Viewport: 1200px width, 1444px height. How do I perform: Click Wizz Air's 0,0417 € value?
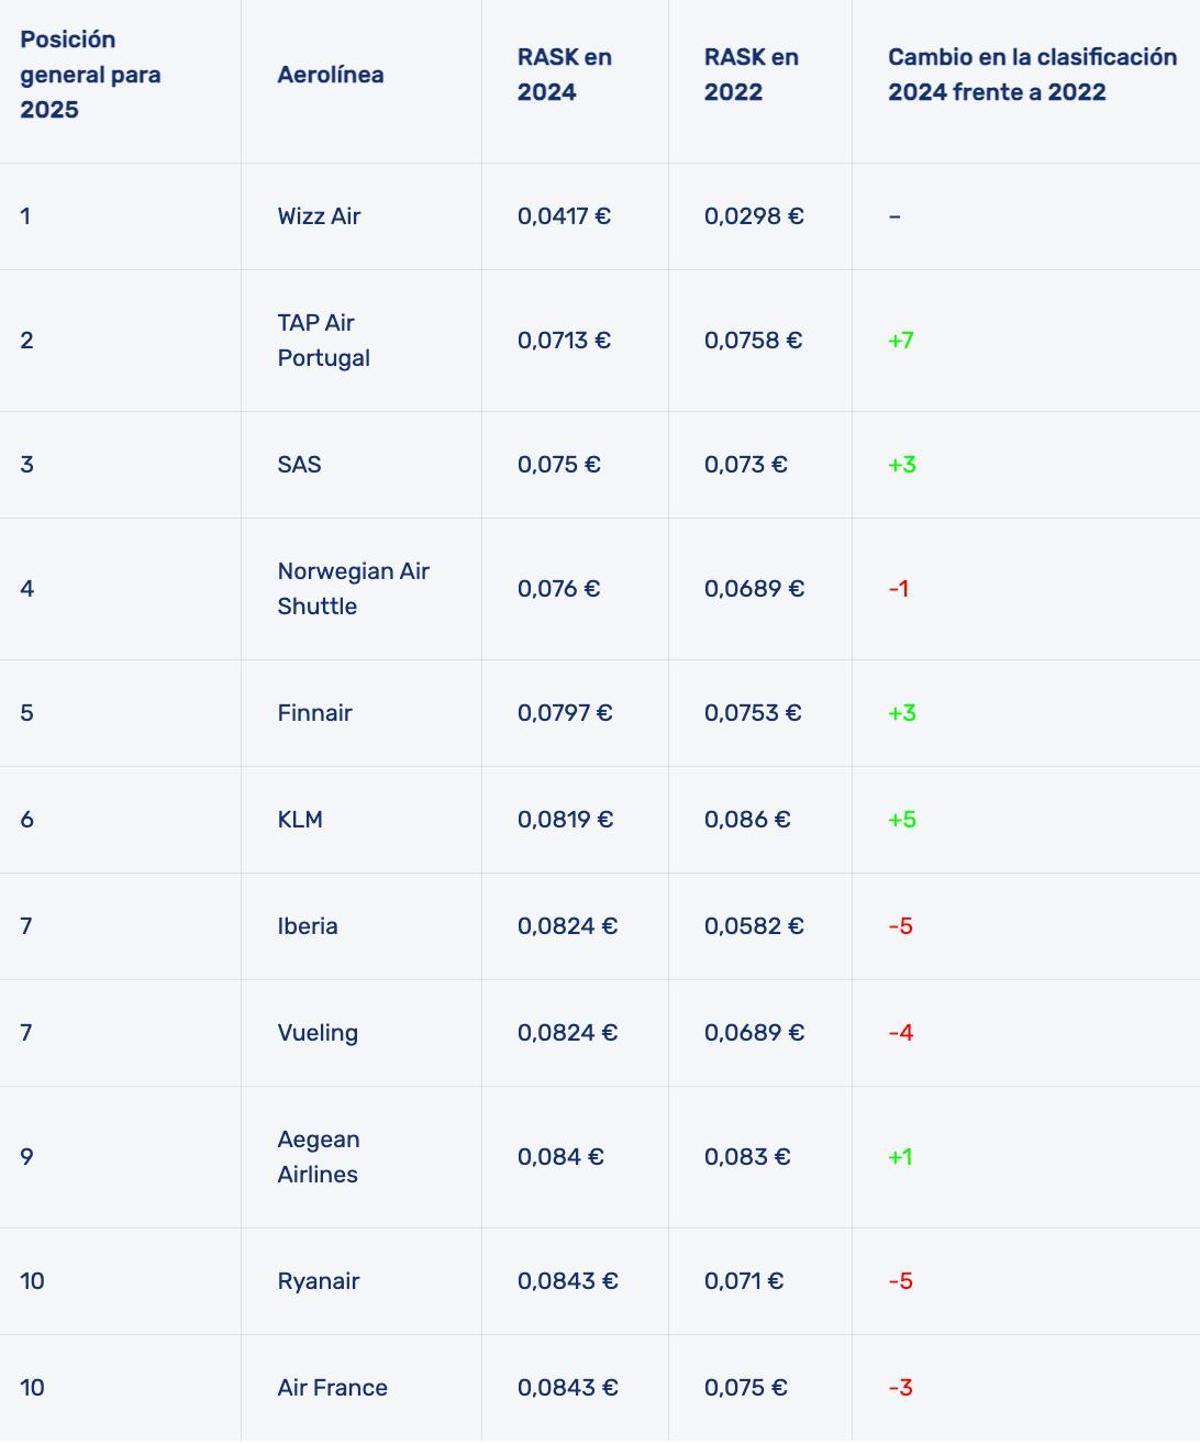[x=564, y=216]
